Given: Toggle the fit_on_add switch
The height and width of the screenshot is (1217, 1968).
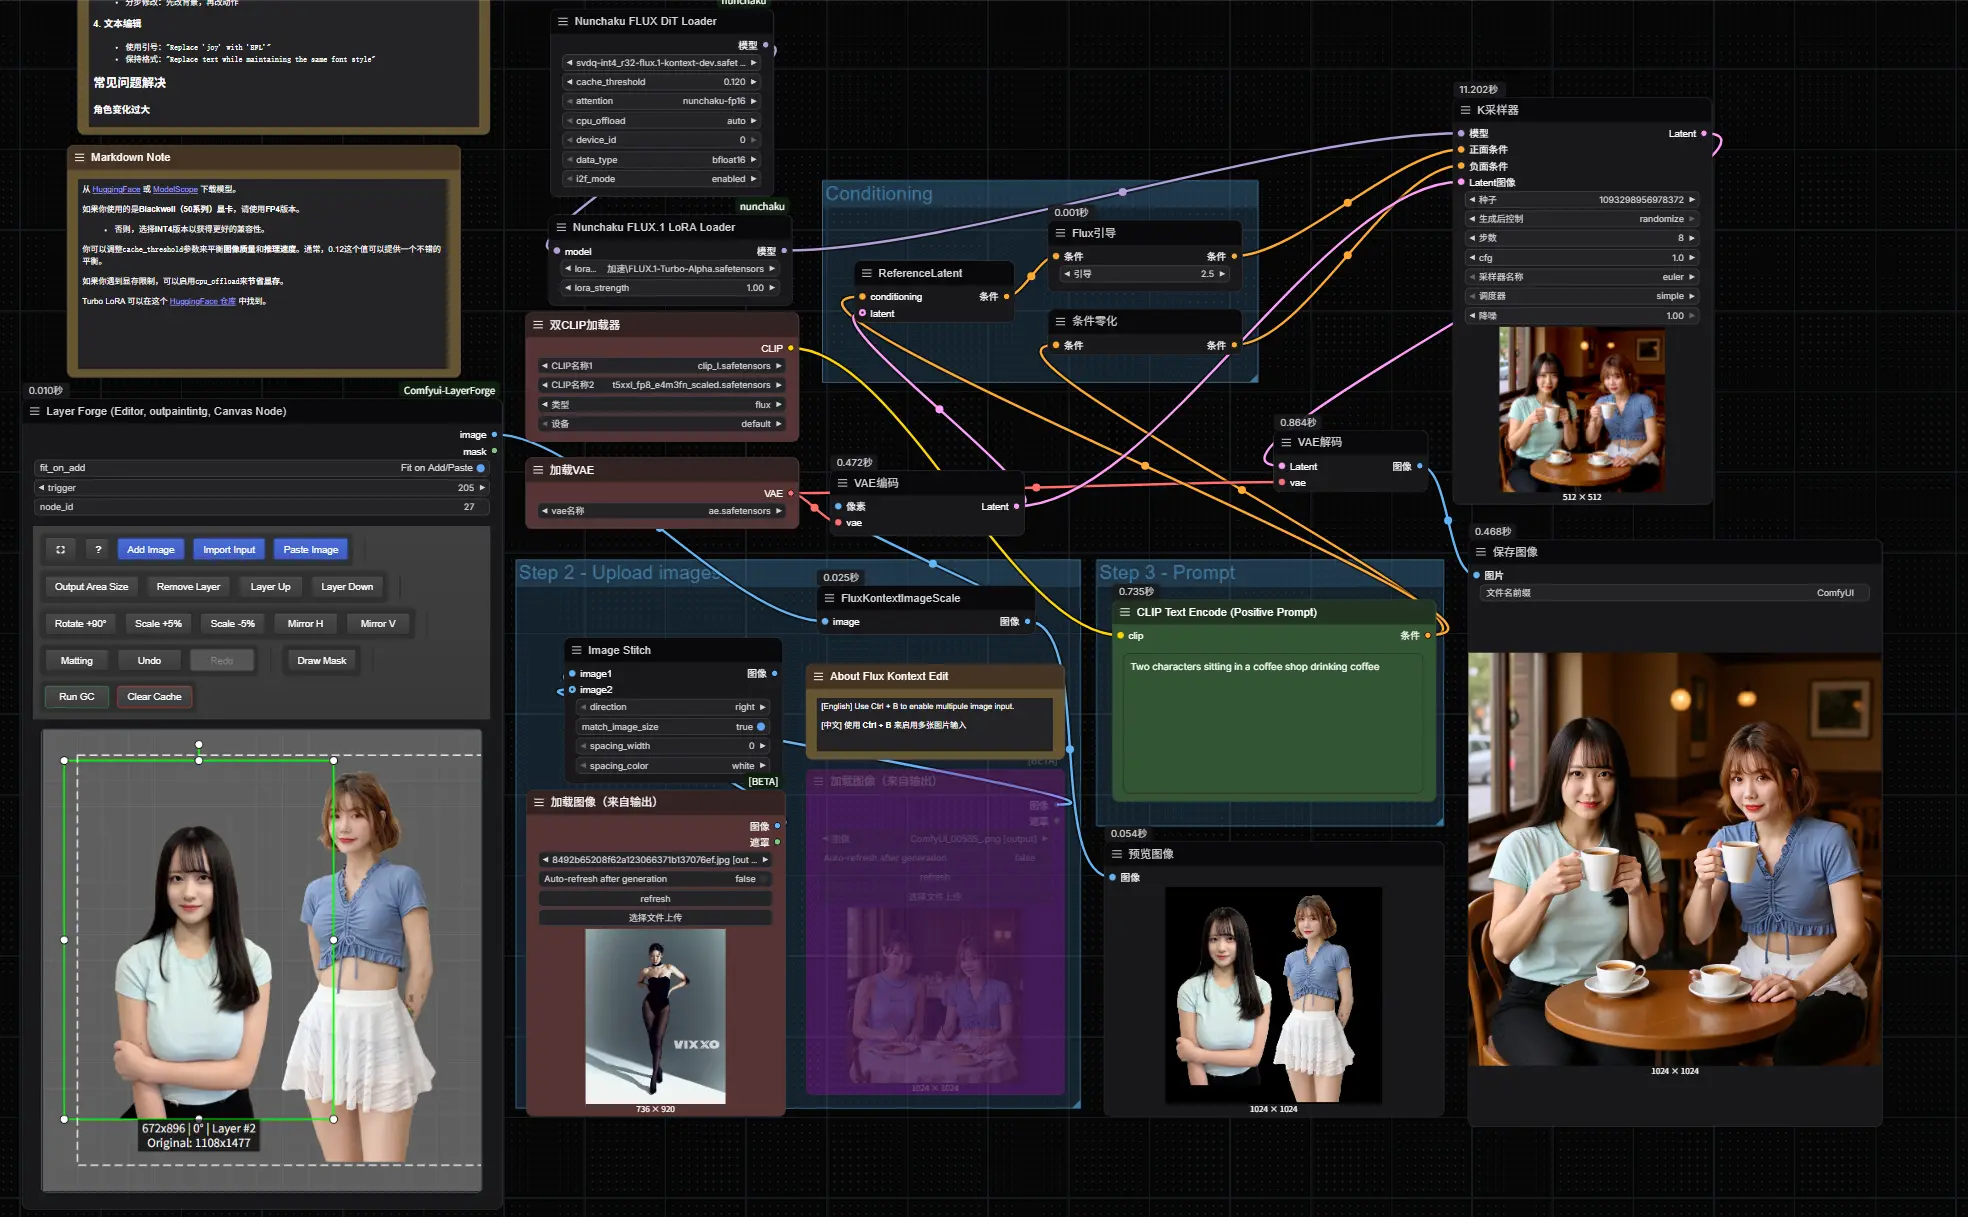Looking at the screenshot, I should 480,468.
